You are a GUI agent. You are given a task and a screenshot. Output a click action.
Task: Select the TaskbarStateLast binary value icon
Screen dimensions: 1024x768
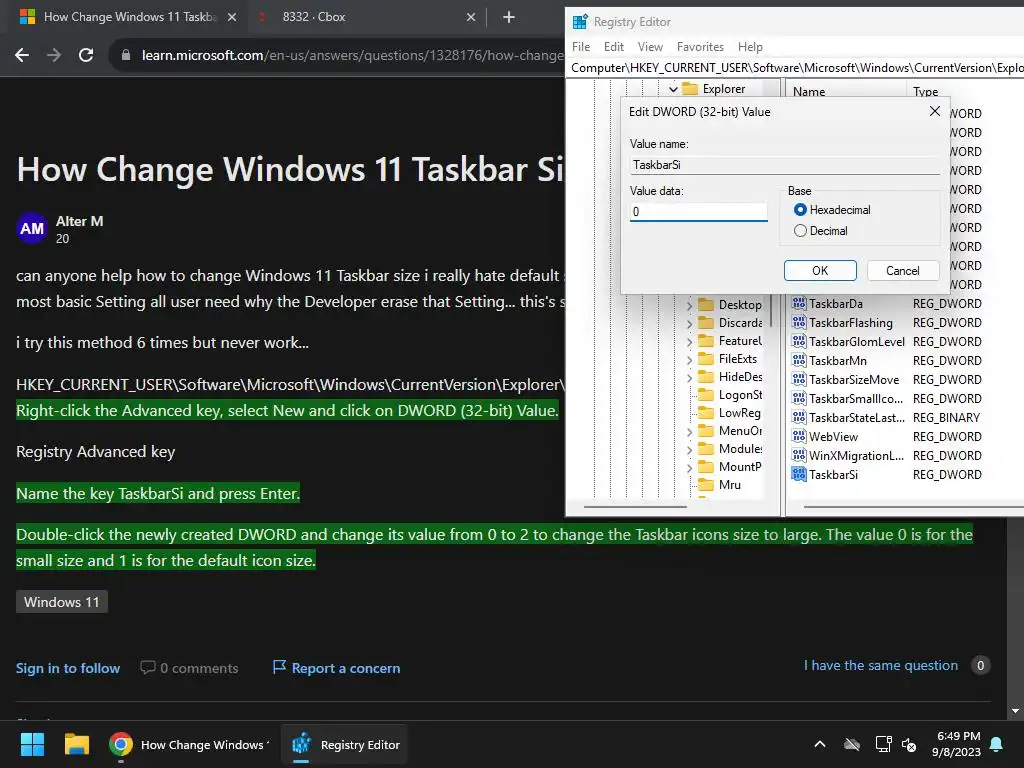(799, 417)
